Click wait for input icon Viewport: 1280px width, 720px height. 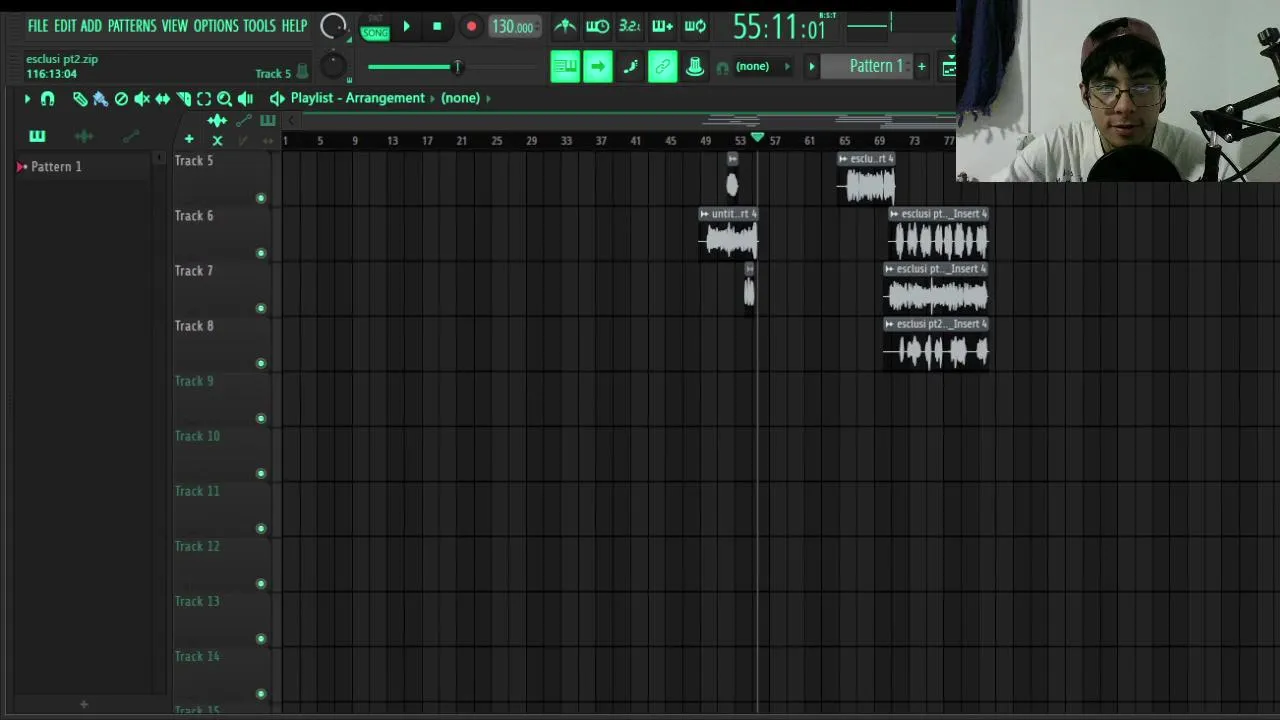pyautogui.click(x=597, y=26)
